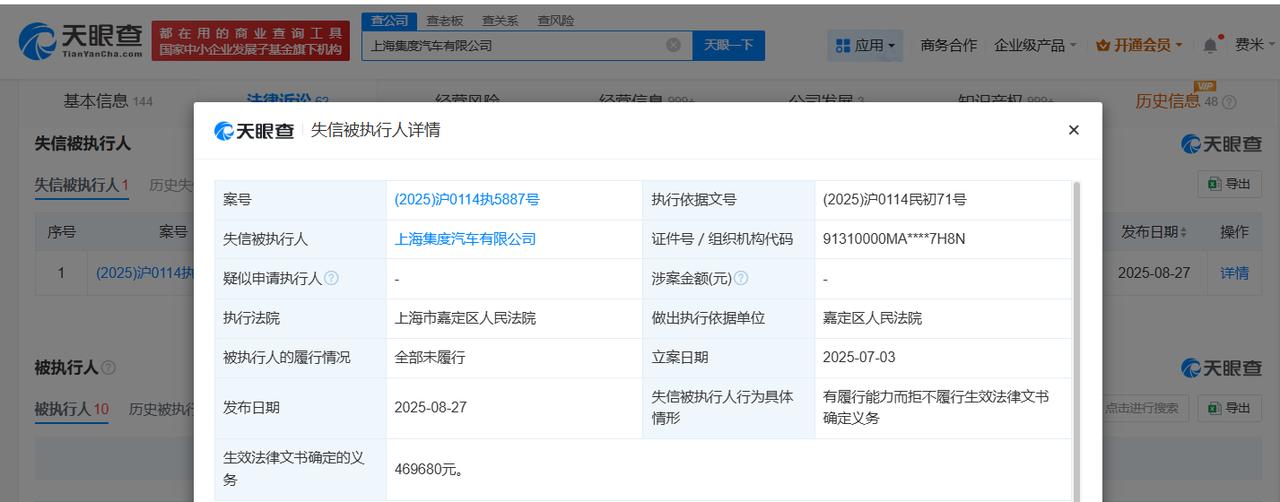Open the 历史信息 tab

coord(1167,101)
